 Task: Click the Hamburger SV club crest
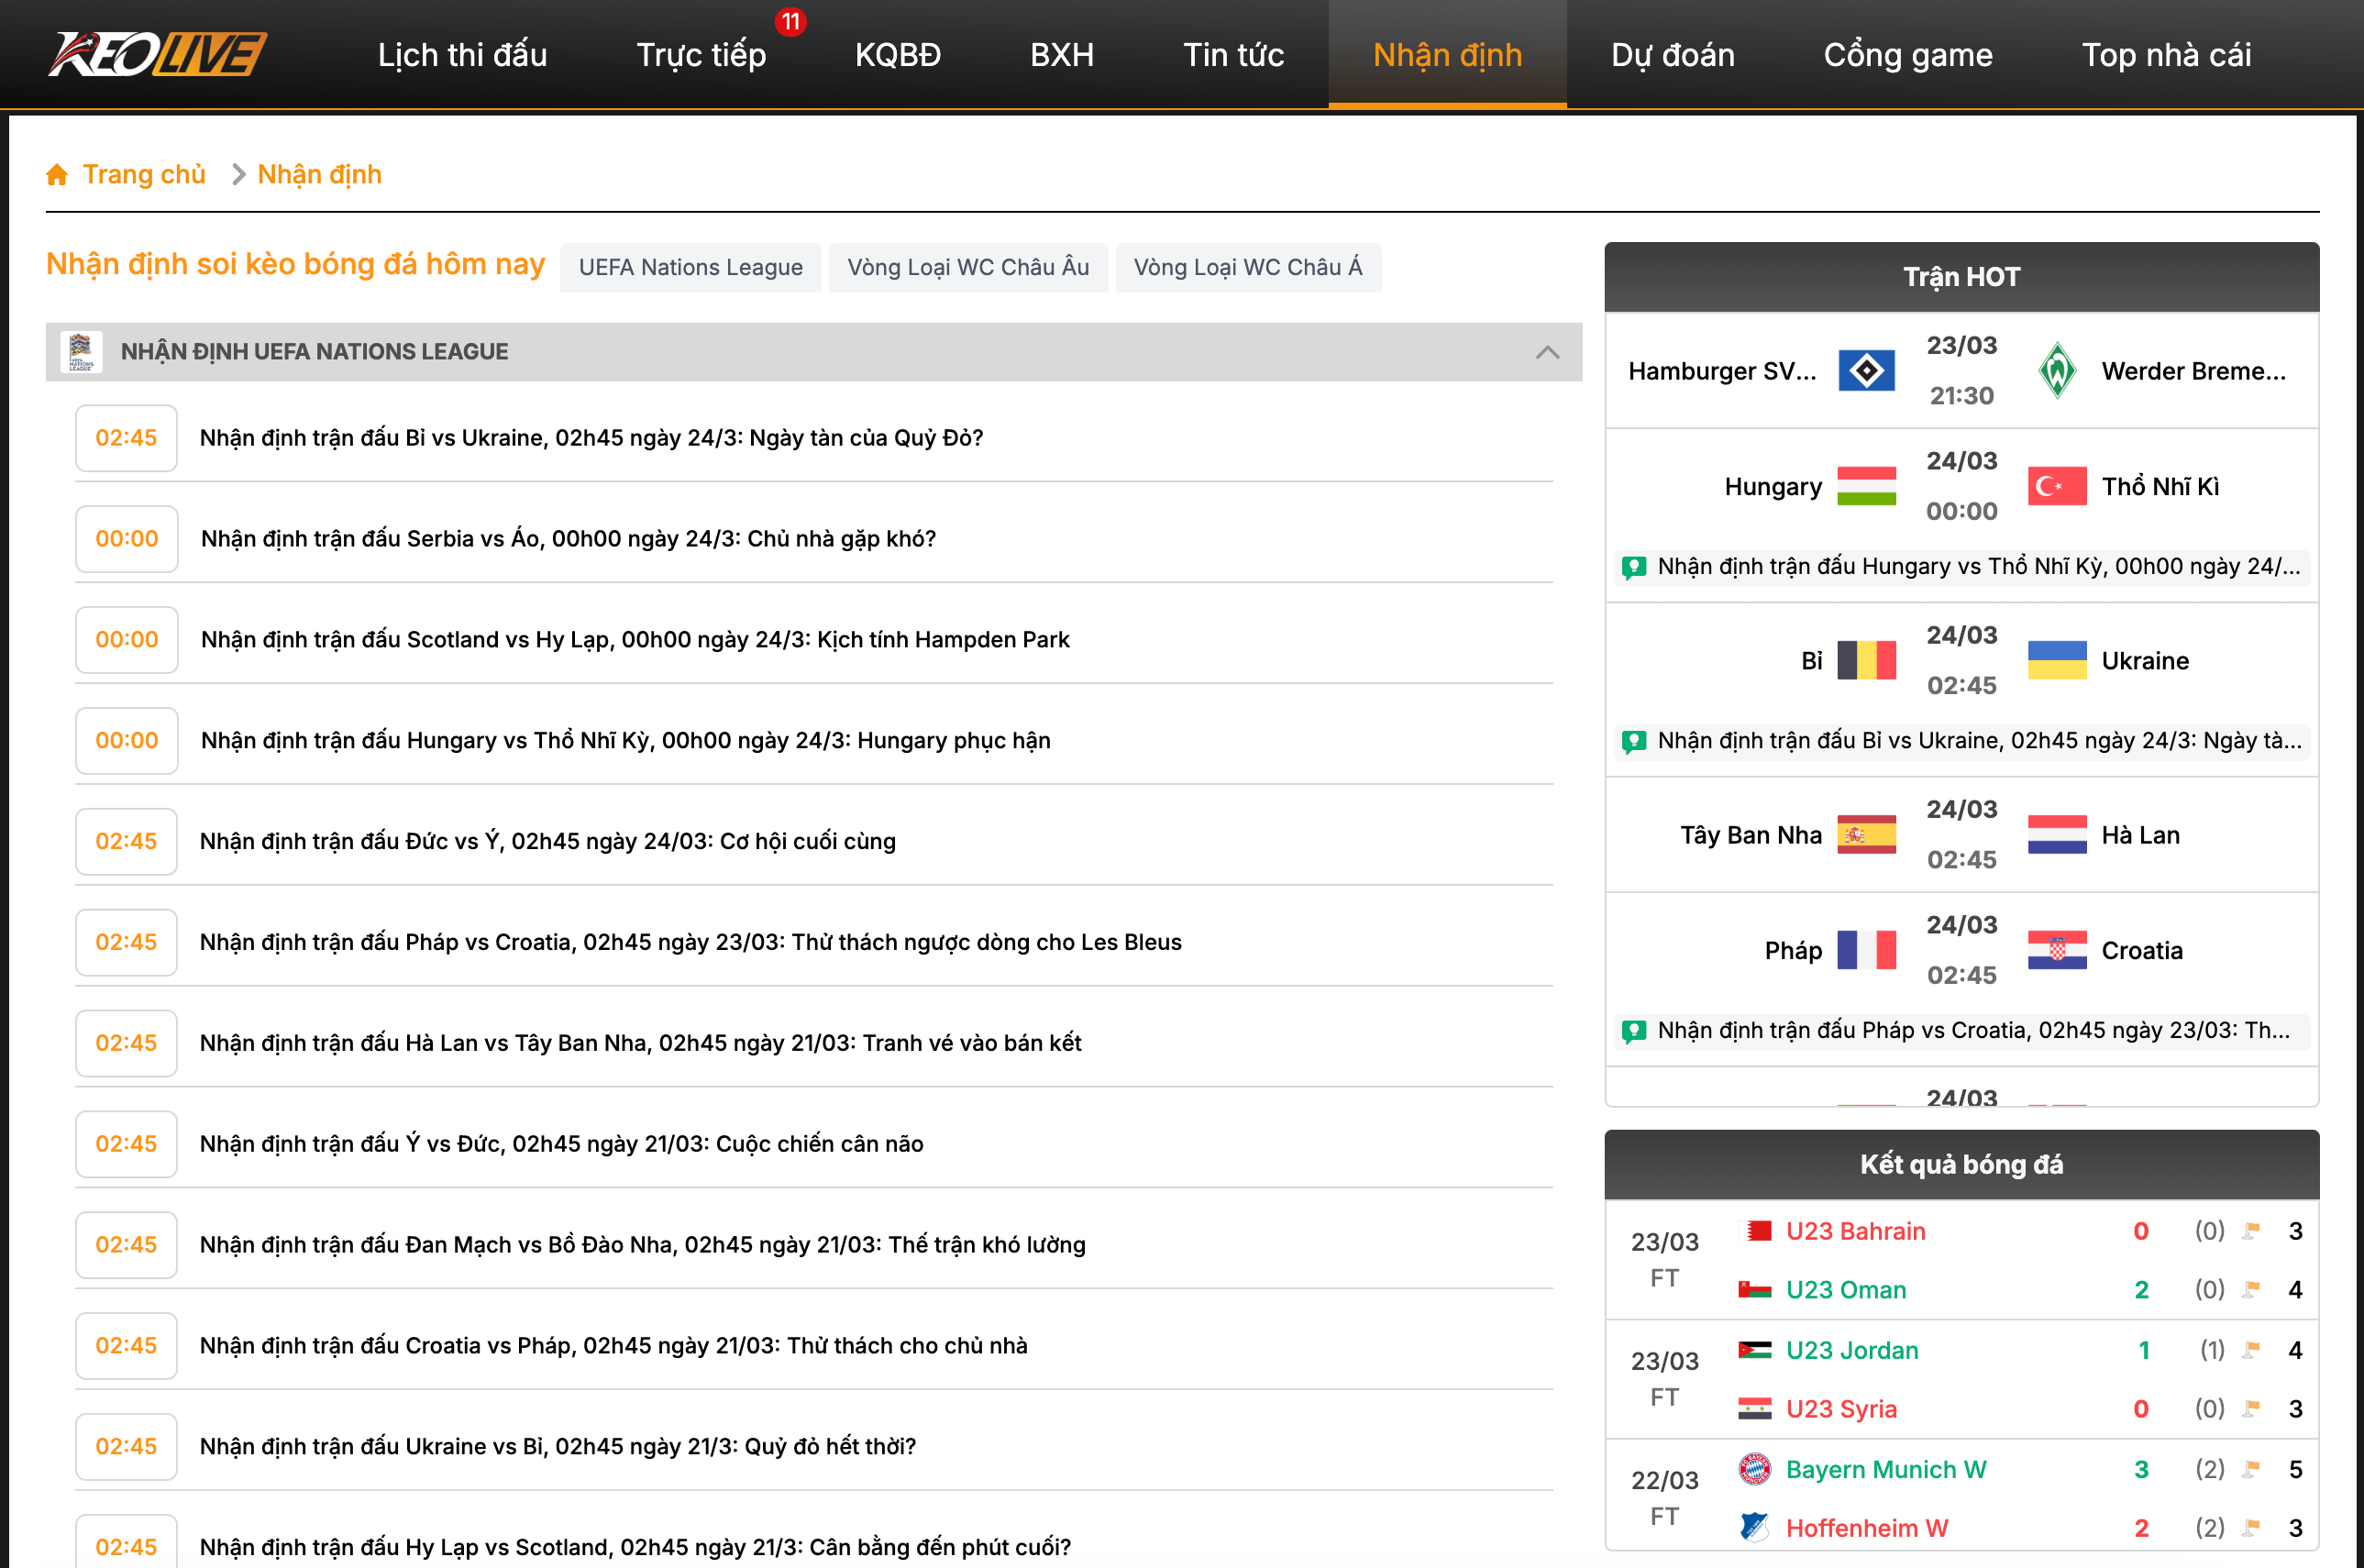coord(1866,371)
